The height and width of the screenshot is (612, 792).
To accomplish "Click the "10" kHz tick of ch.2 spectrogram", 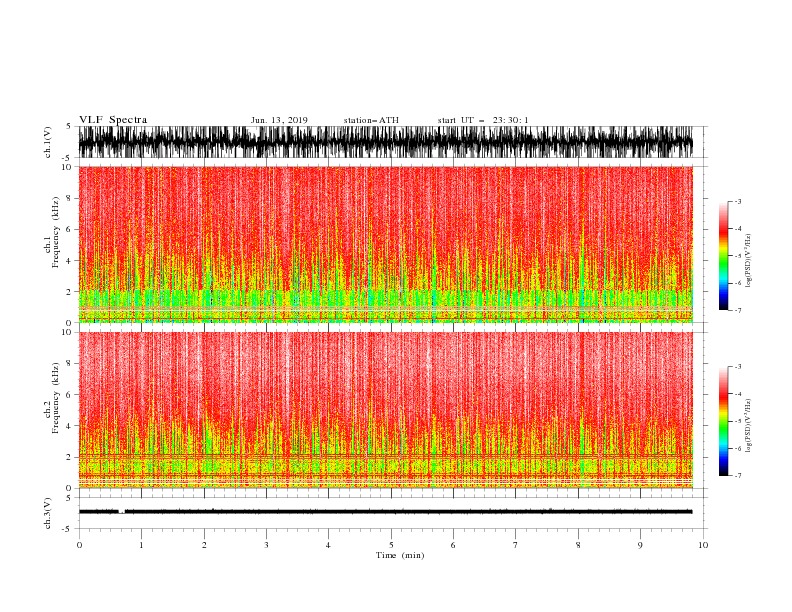I will (67, 332).
